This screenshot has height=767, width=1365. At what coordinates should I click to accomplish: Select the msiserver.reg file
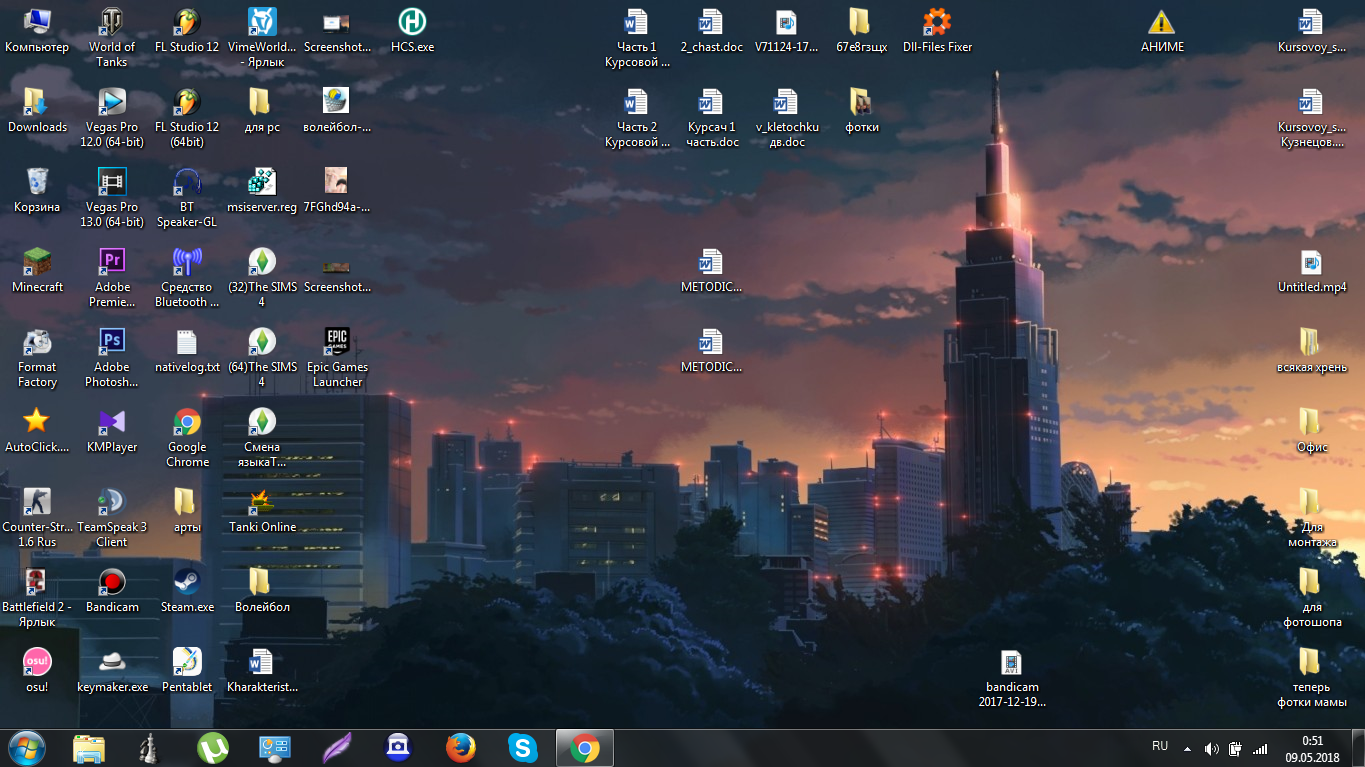tap(262, 190)
